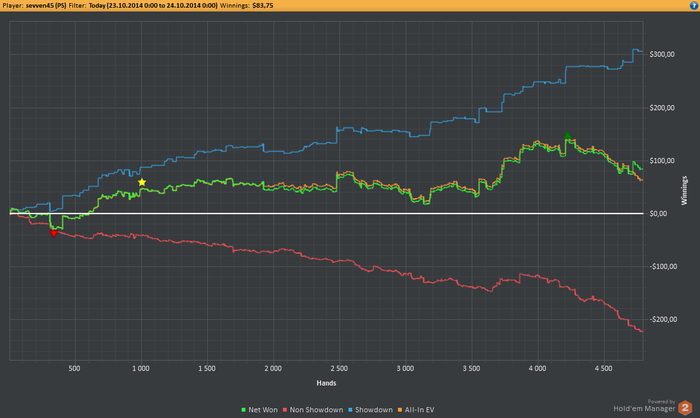
Task: Toggle the Non Showdown legend entry
Action: point(313,410)
